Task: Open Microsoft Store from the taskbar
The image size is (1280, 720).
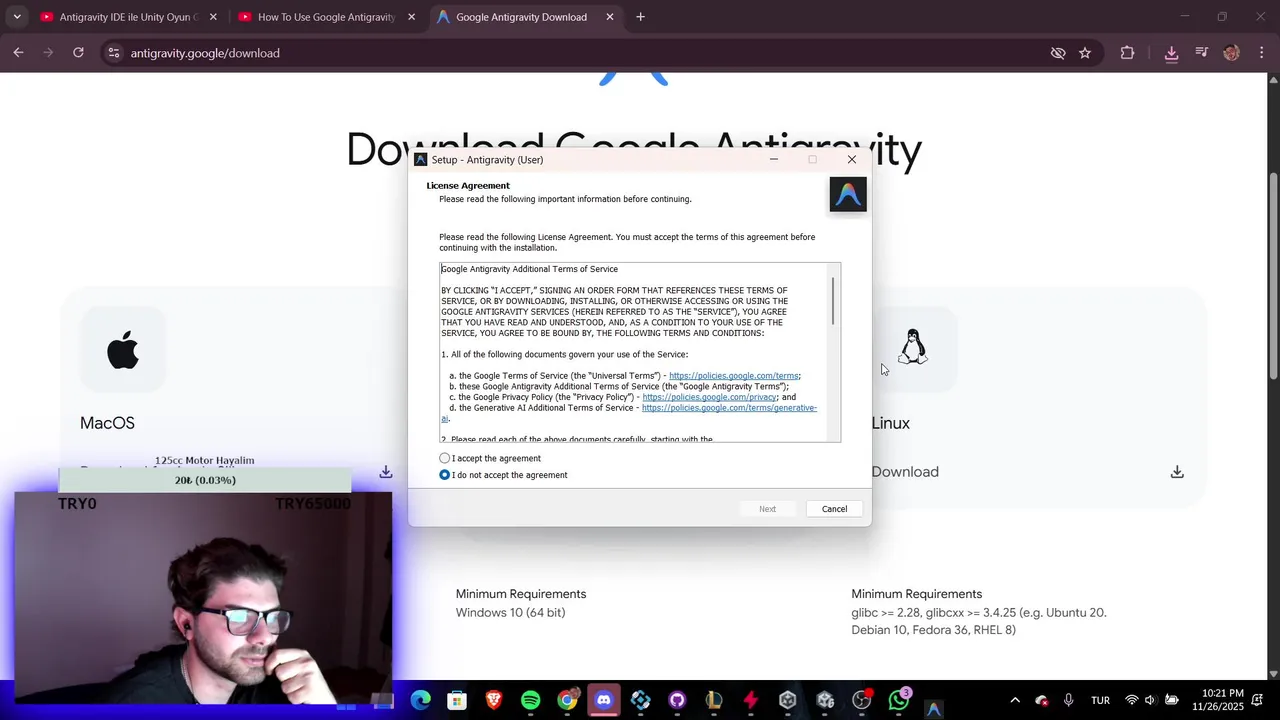Action: tap(457, 700)
